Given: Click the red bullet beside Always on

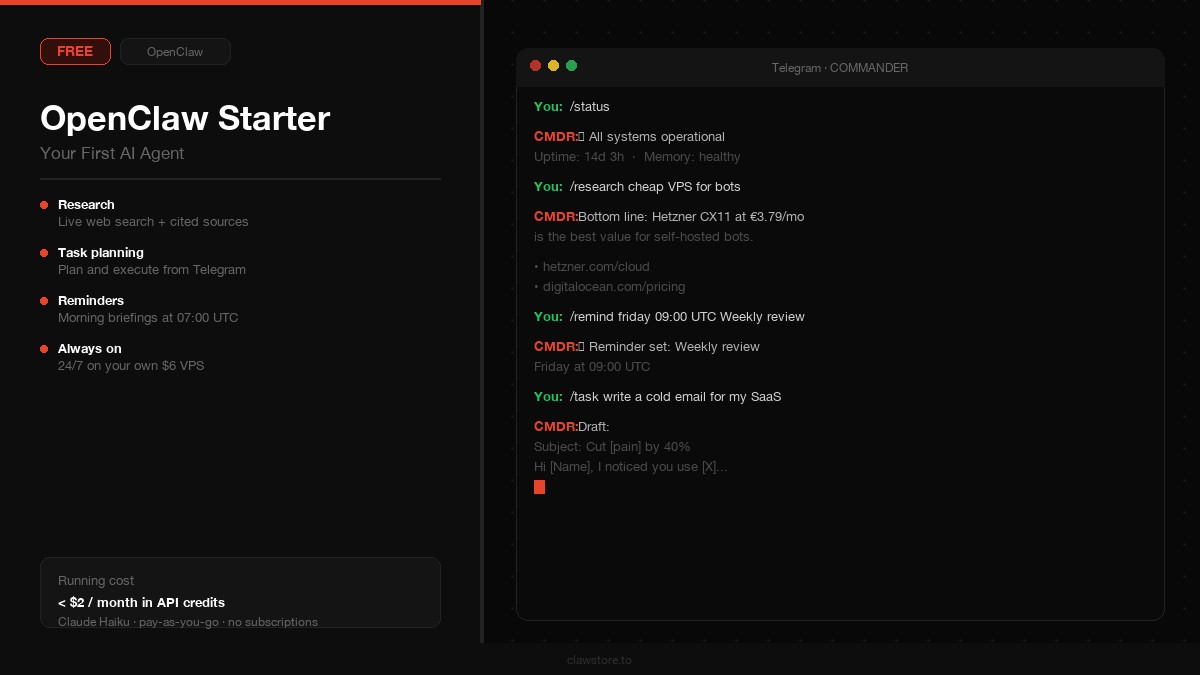Looking at the screenshot, I should pyautogui.click(x=44, y=349).
